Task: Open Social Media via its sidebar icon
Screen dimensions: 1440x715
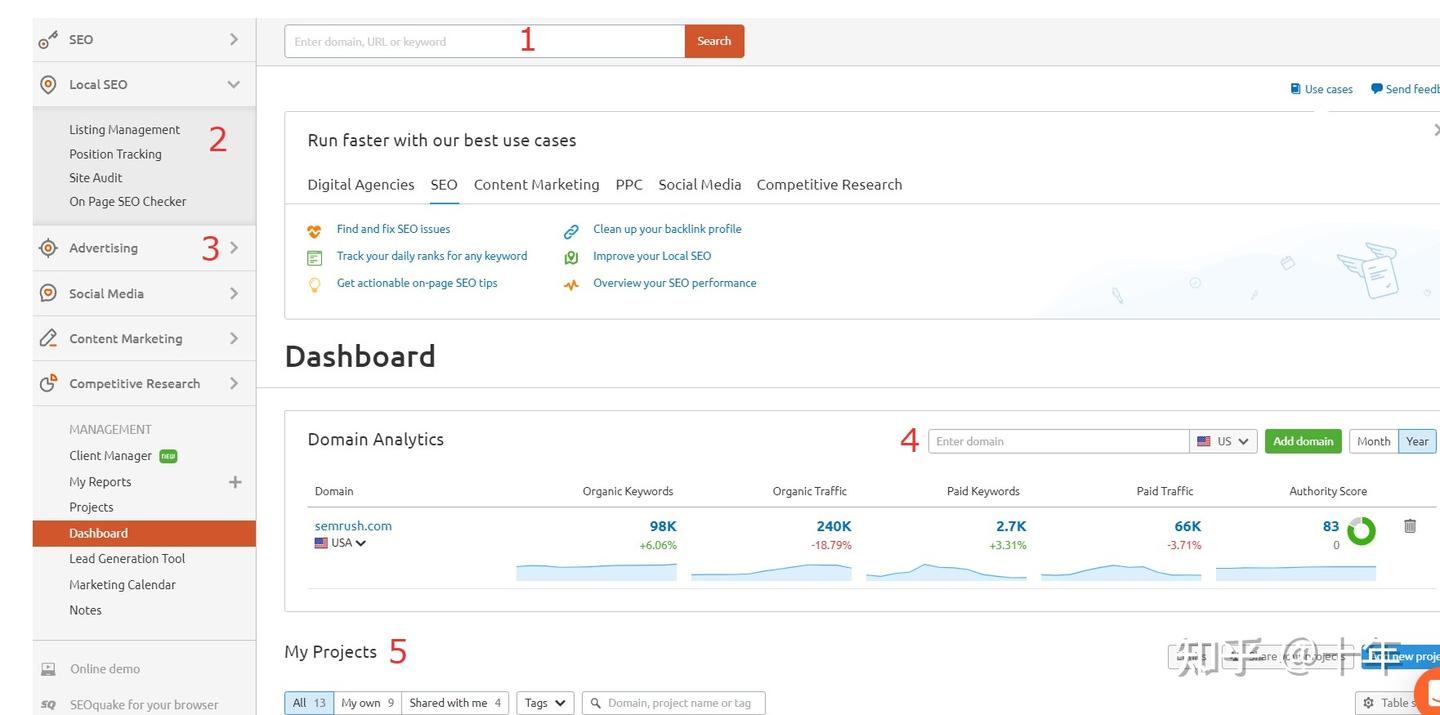Action: (47, 293)
